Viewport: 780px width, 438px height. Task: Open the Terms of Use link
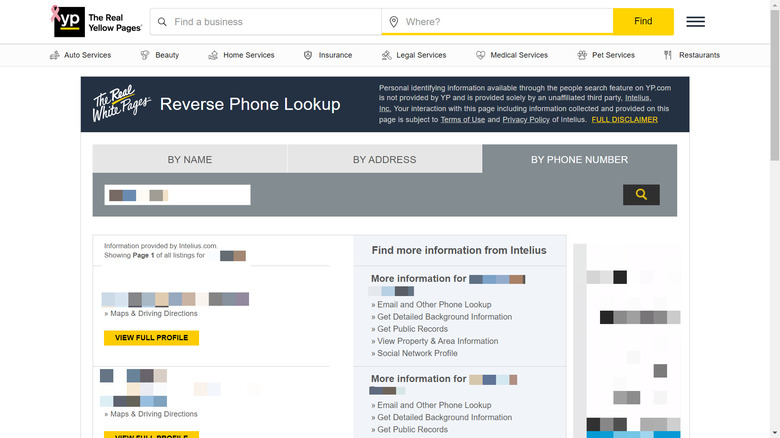[463, 119]
